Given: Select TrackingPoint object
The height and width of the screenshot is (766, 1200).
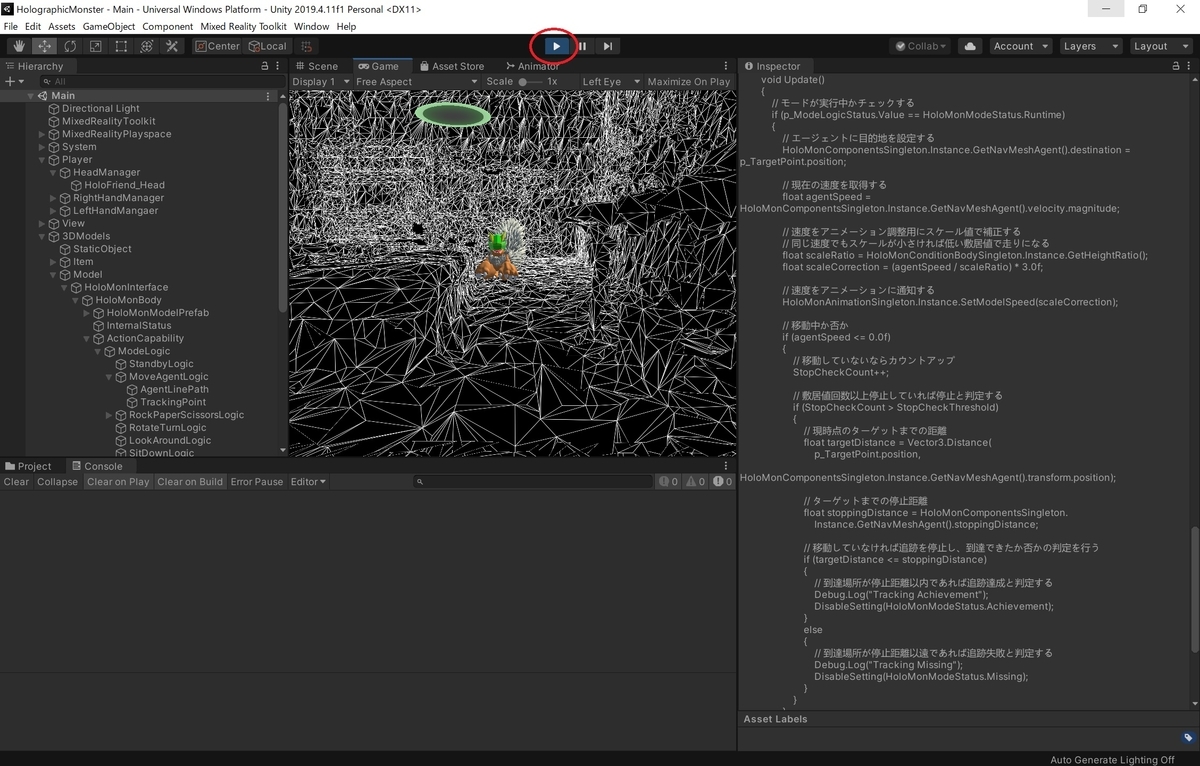Looking at the screenshot, I should point(173,402).
